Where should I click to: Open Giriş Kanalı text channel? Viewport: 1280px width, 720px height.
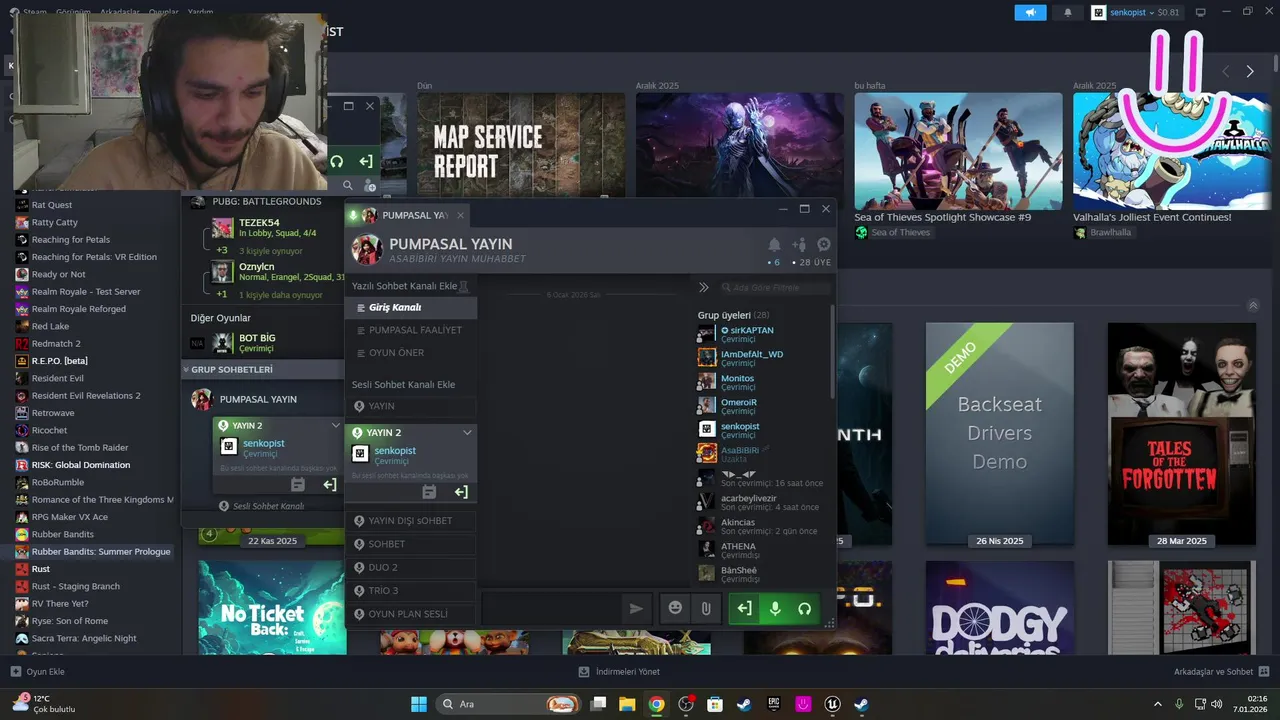coord(411,307)
